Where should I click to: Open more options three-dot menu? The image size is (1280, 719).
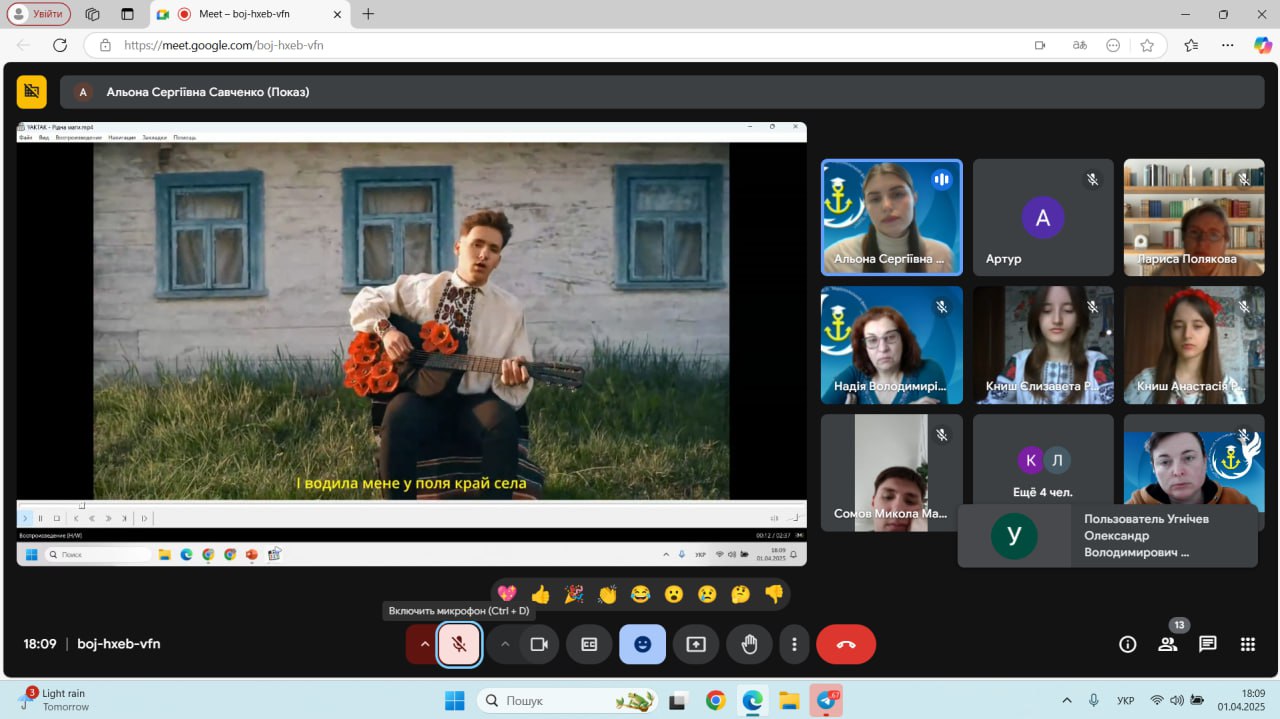(x=794, y=644)
